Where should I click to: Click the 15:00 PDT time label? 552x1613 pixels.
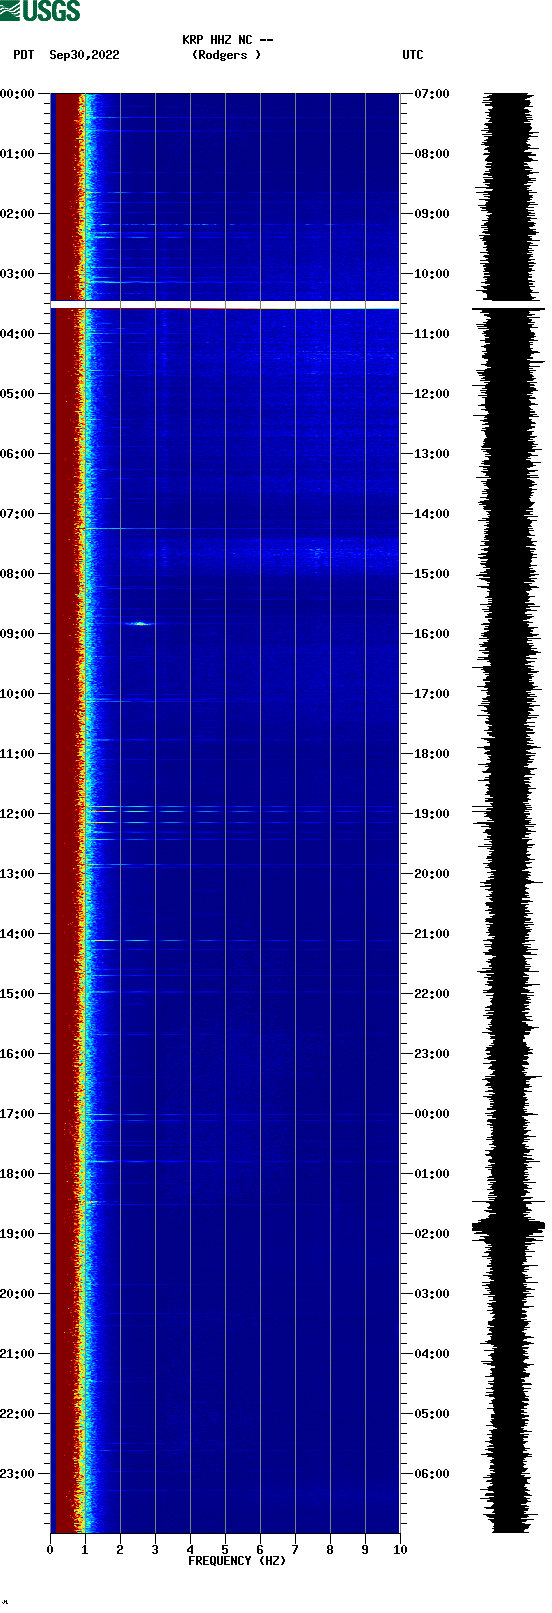point(17,994)
